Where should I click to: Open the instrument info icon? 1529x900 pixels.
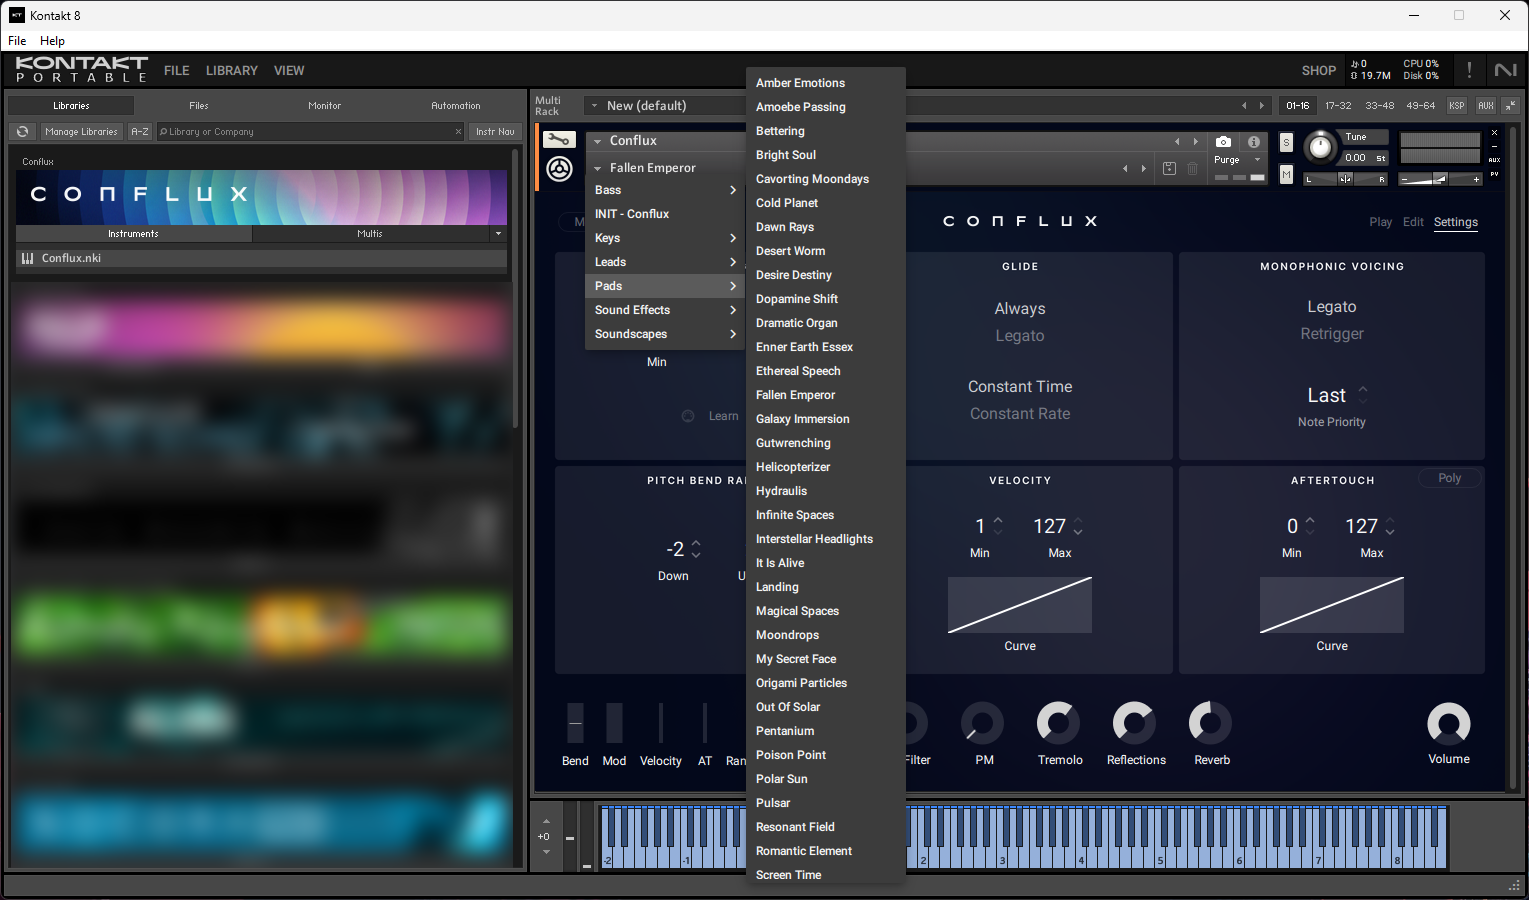(x=1254, y=142)
